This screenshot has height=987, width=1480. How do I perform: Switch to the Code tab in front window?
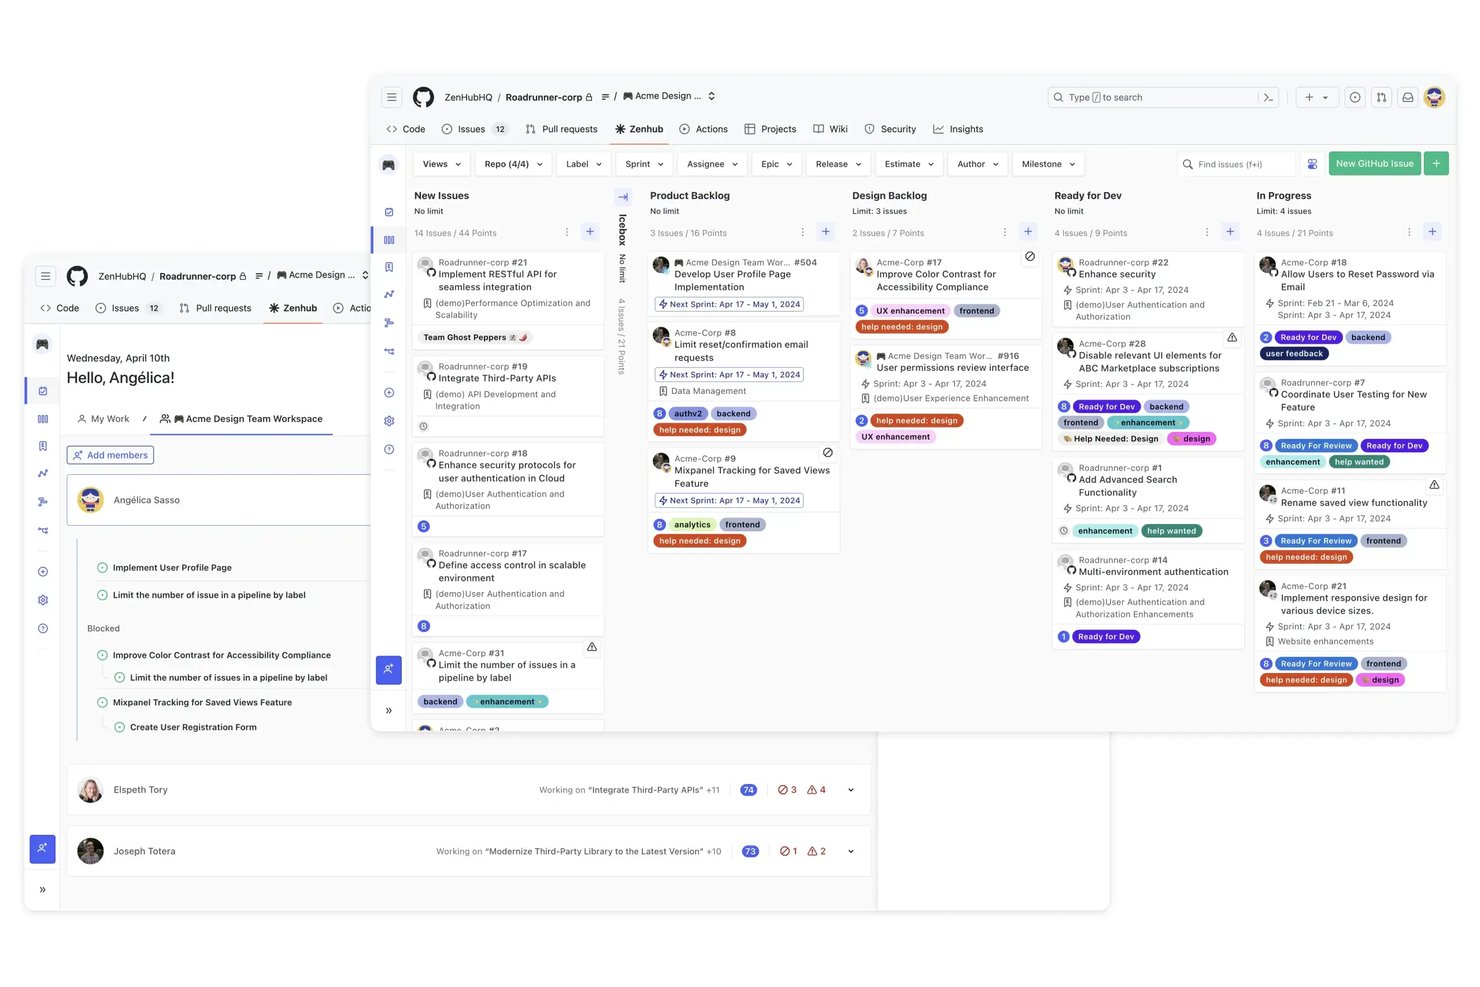click(406, 129)
